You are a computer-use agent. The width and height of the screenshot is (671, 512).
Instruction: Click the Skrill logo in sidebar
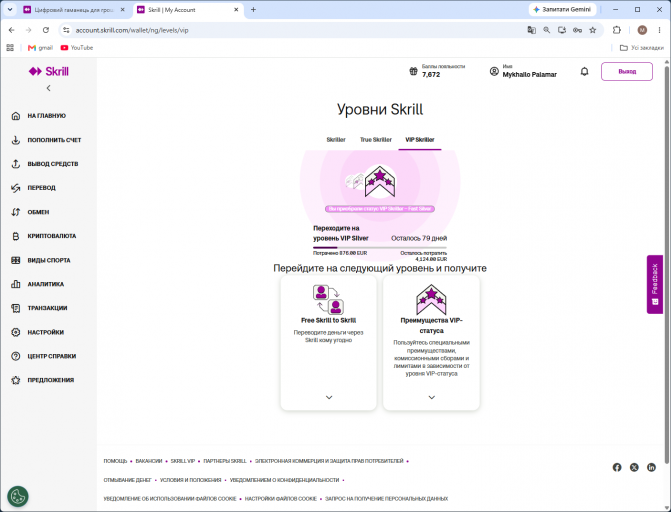tap(48, 71)
